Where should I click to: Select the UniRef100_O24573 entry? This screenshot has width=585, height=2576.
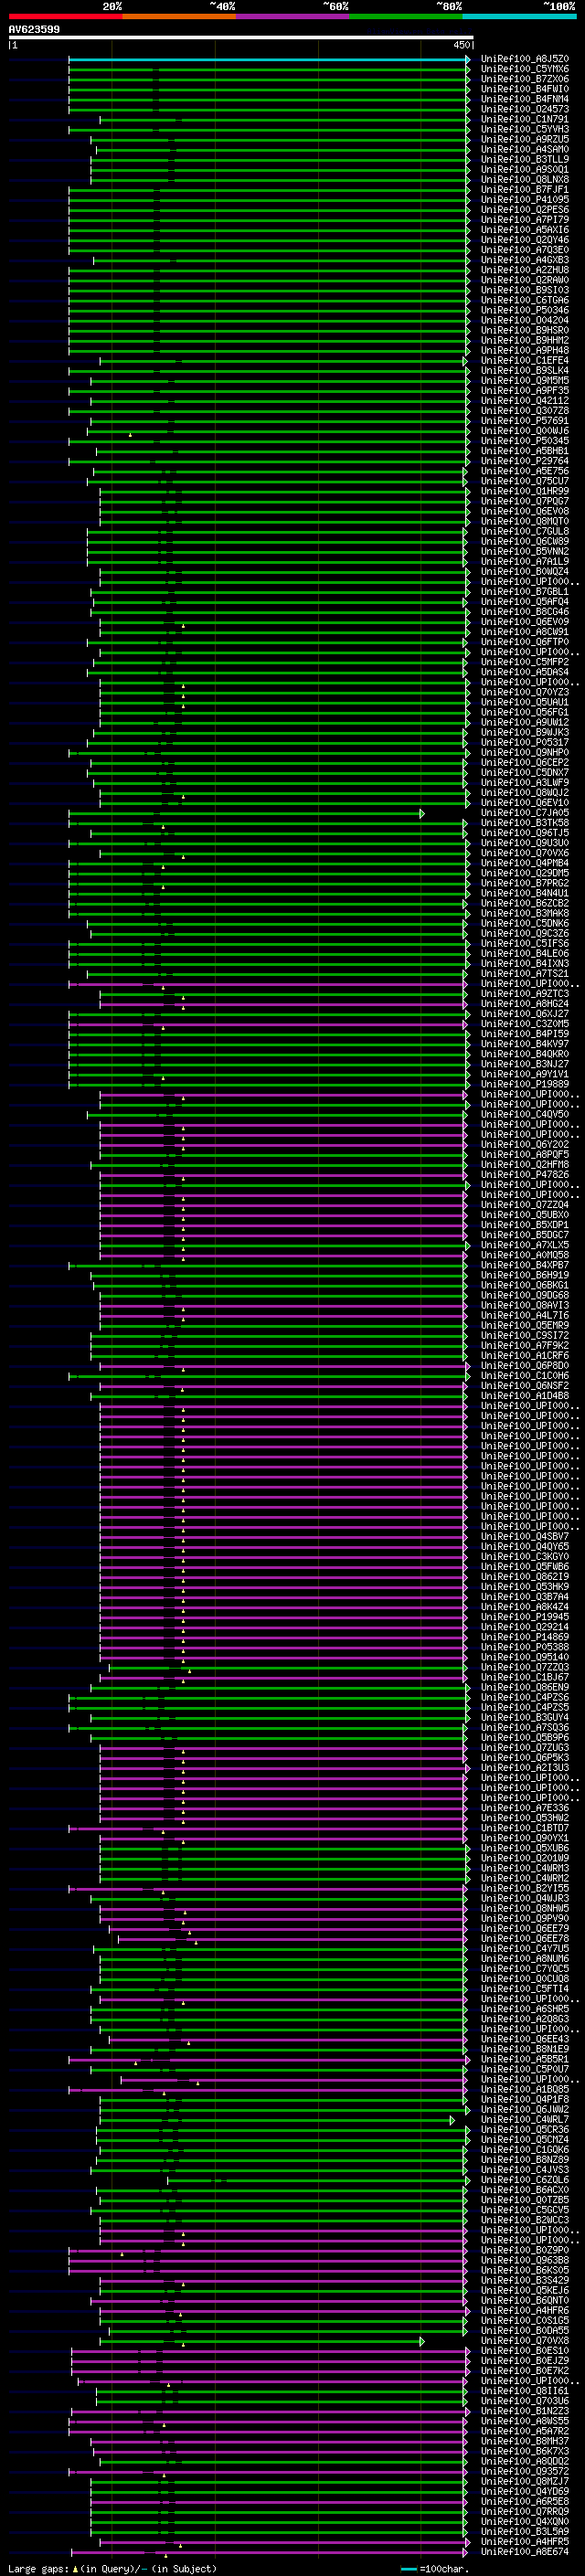(x=525, y=109)
